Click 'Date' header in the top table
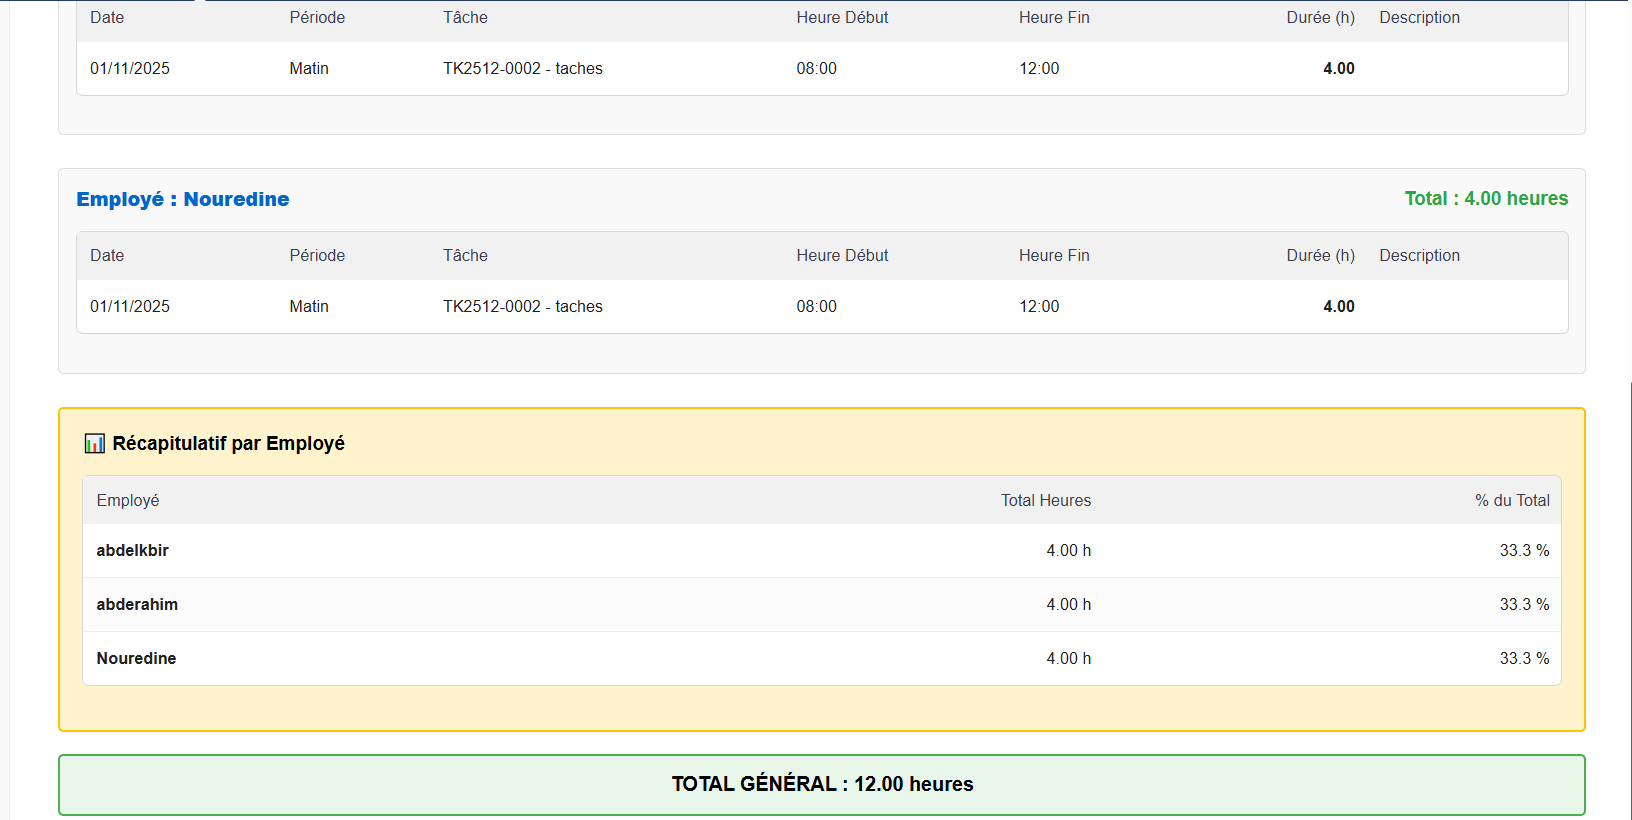Viewport: 1632px width, 820px height. coord(107,17)
